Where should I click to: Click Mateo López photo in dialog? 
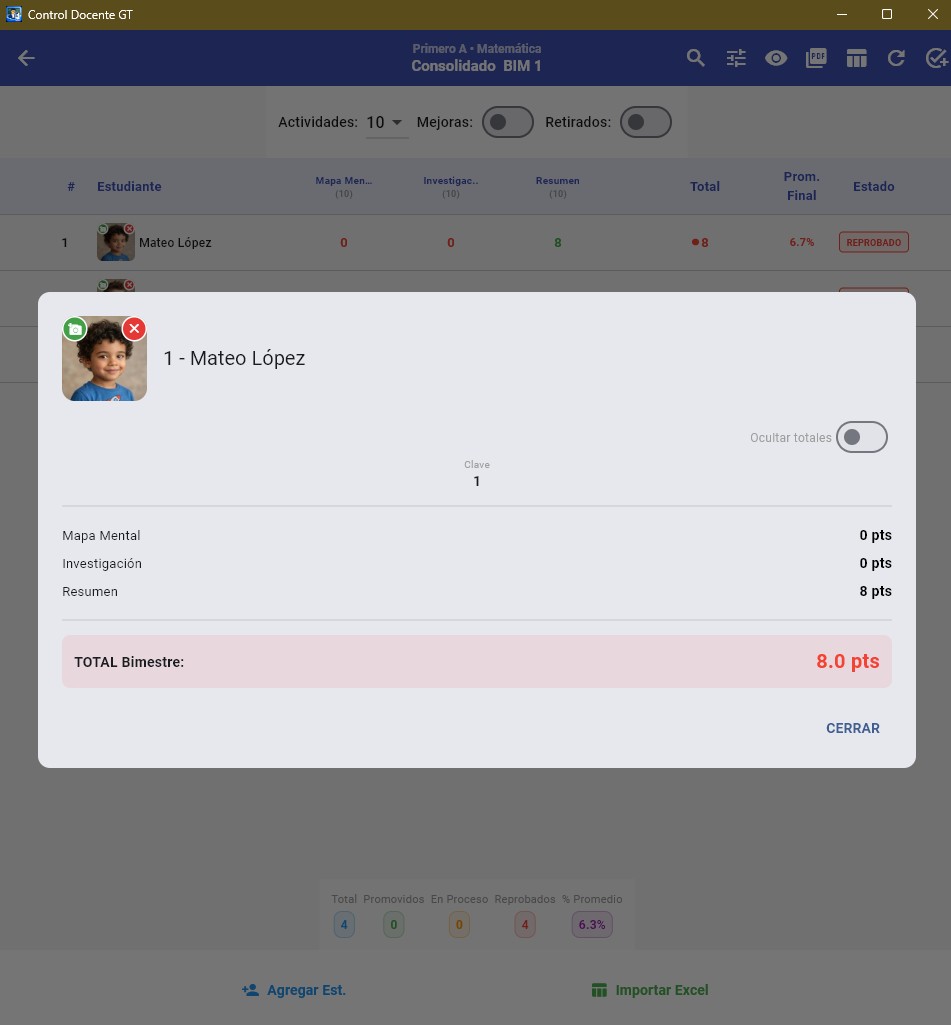point(105,358)
